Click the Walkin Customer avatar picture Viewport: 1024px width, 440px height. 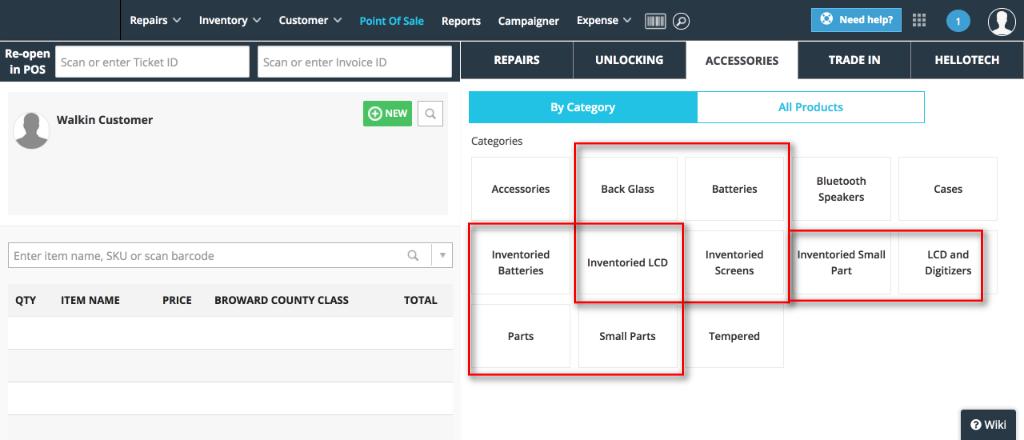31,130
